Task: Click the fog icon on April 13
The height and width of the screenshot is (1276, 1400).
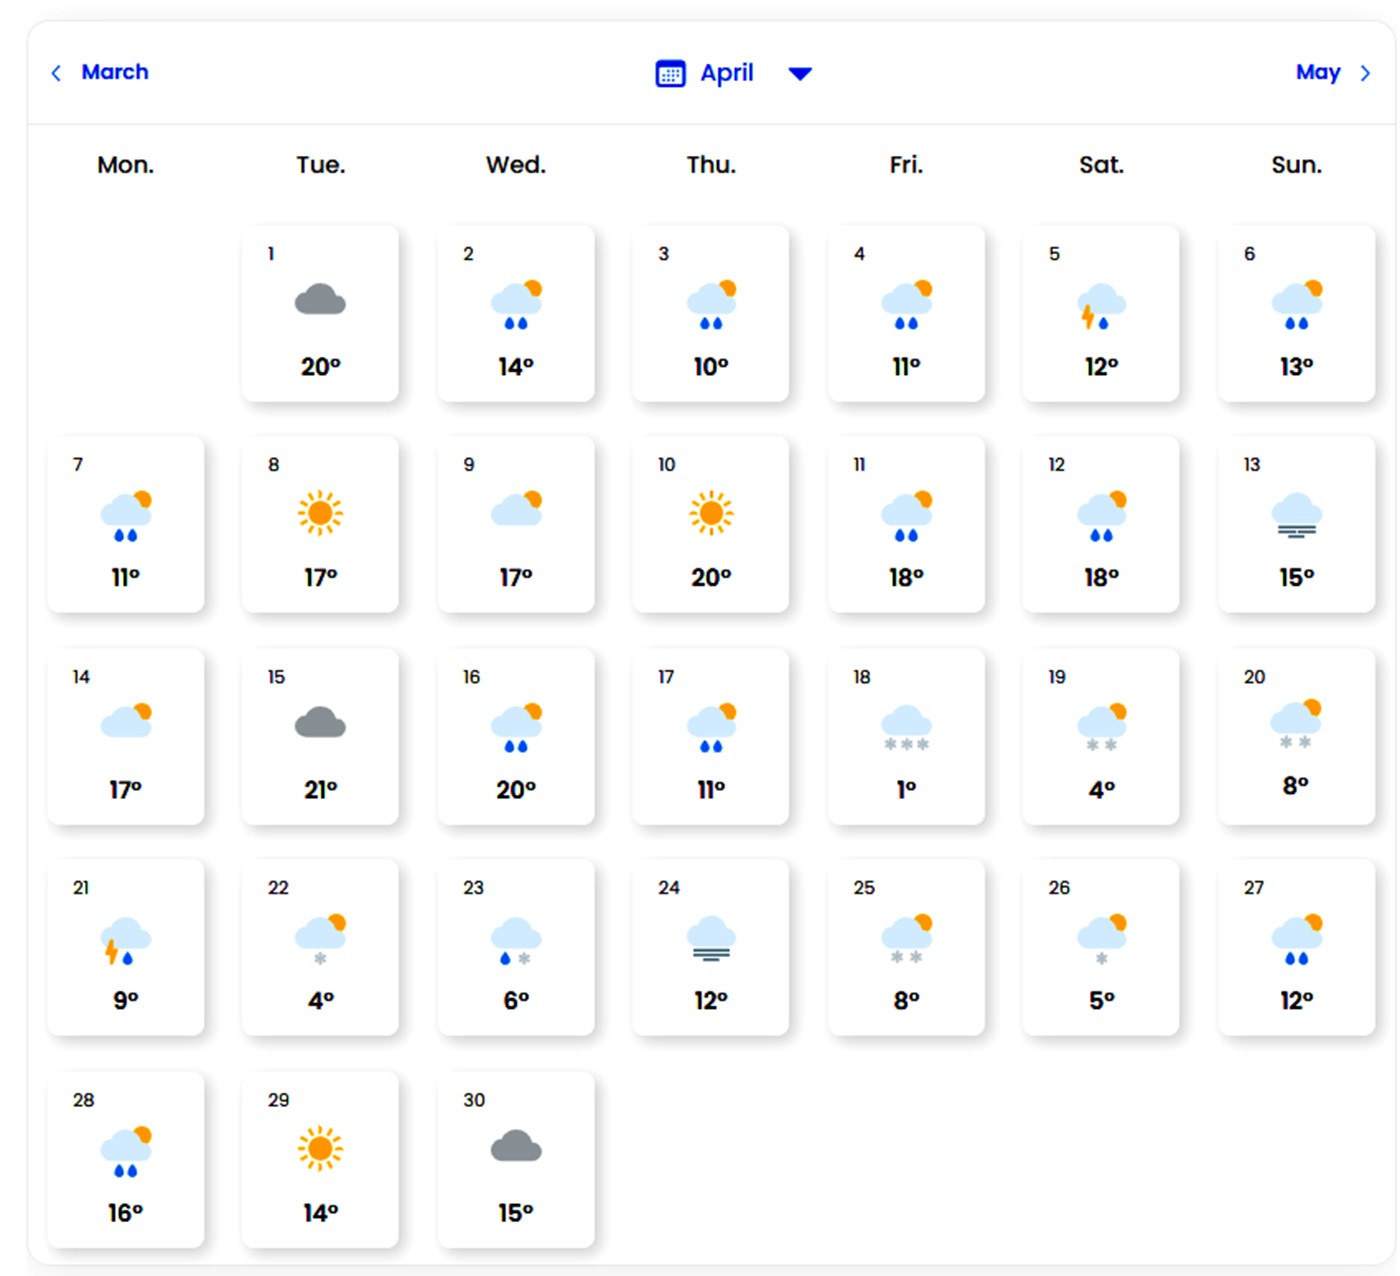Action: [x=1296, y=515]
